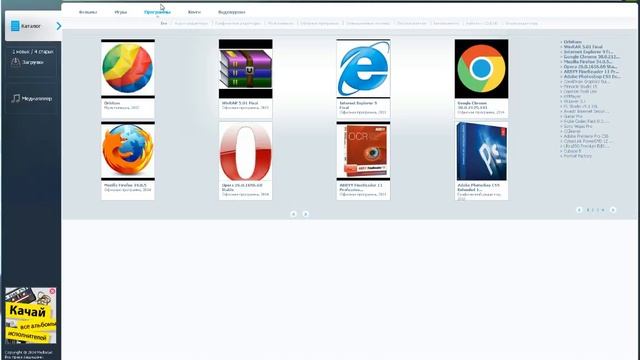This screenshot has height=360, width=640.
Task: Select the Все subcategory filter
Action: click(x=164, y=23)
